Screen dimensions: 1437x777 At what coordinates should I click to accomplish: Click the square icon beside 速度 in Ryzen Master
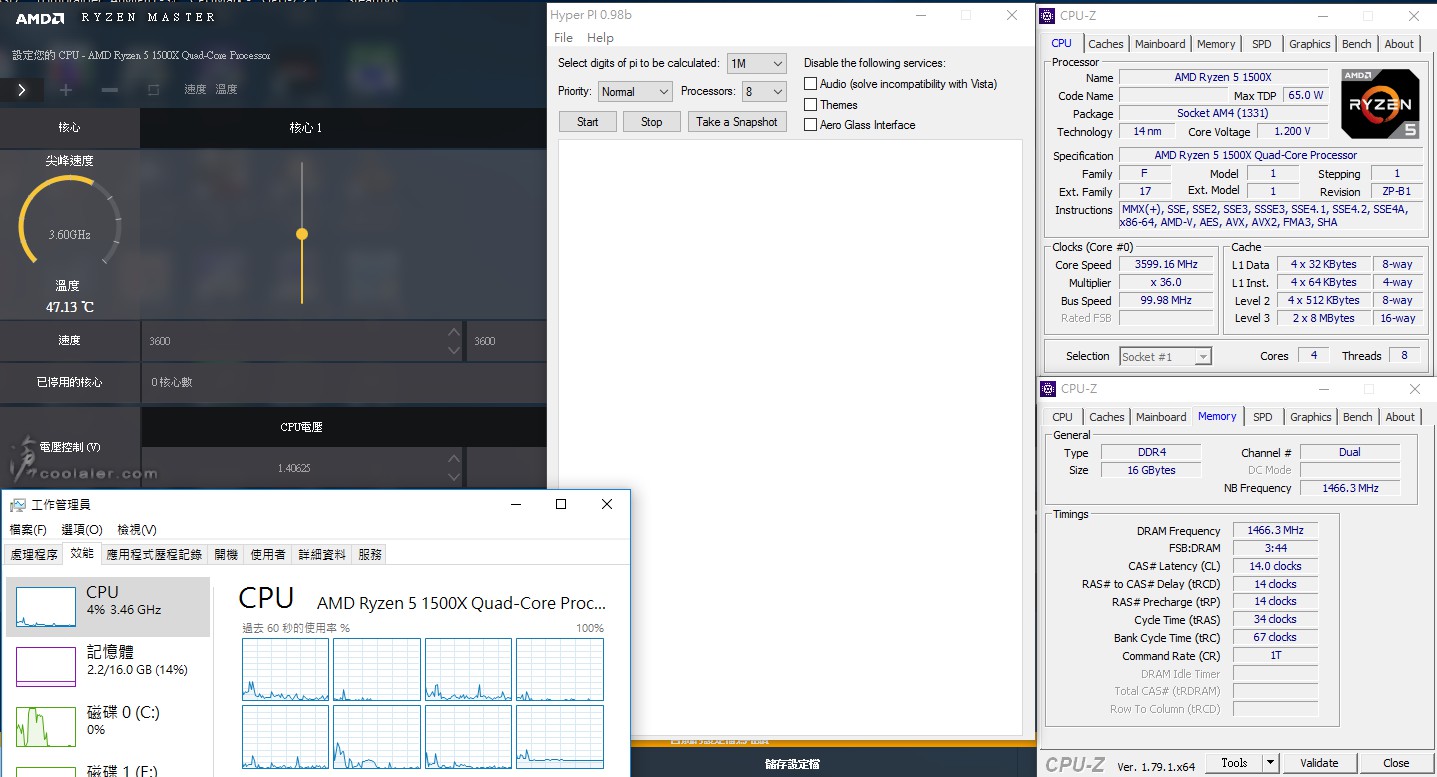(x=154, y=90)
